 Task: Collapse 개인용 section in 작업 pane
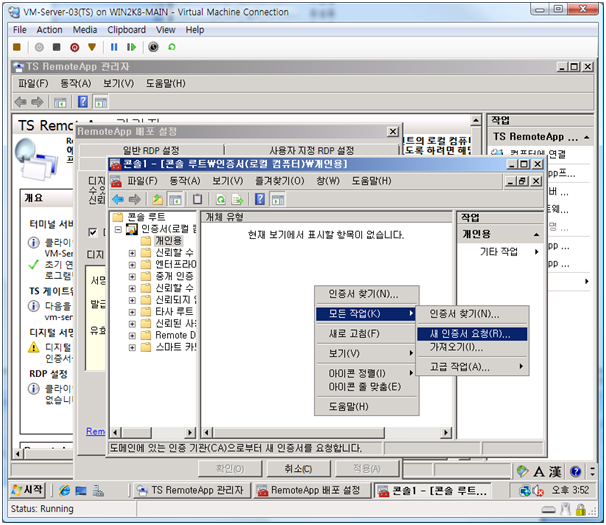click(x=536, y=235)
